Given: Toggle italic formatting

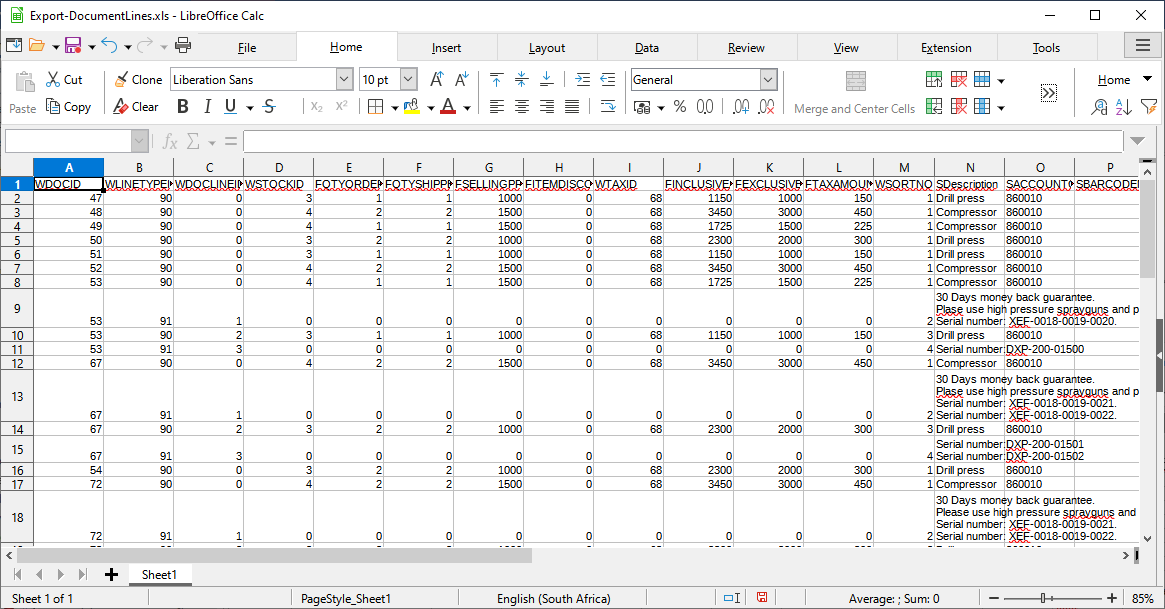Looking at the screenshot, I should (209, 105).
